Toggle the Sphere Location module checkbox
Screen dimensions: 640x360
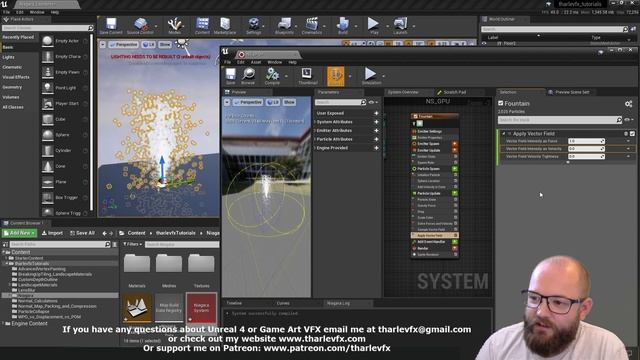(456, 181)
